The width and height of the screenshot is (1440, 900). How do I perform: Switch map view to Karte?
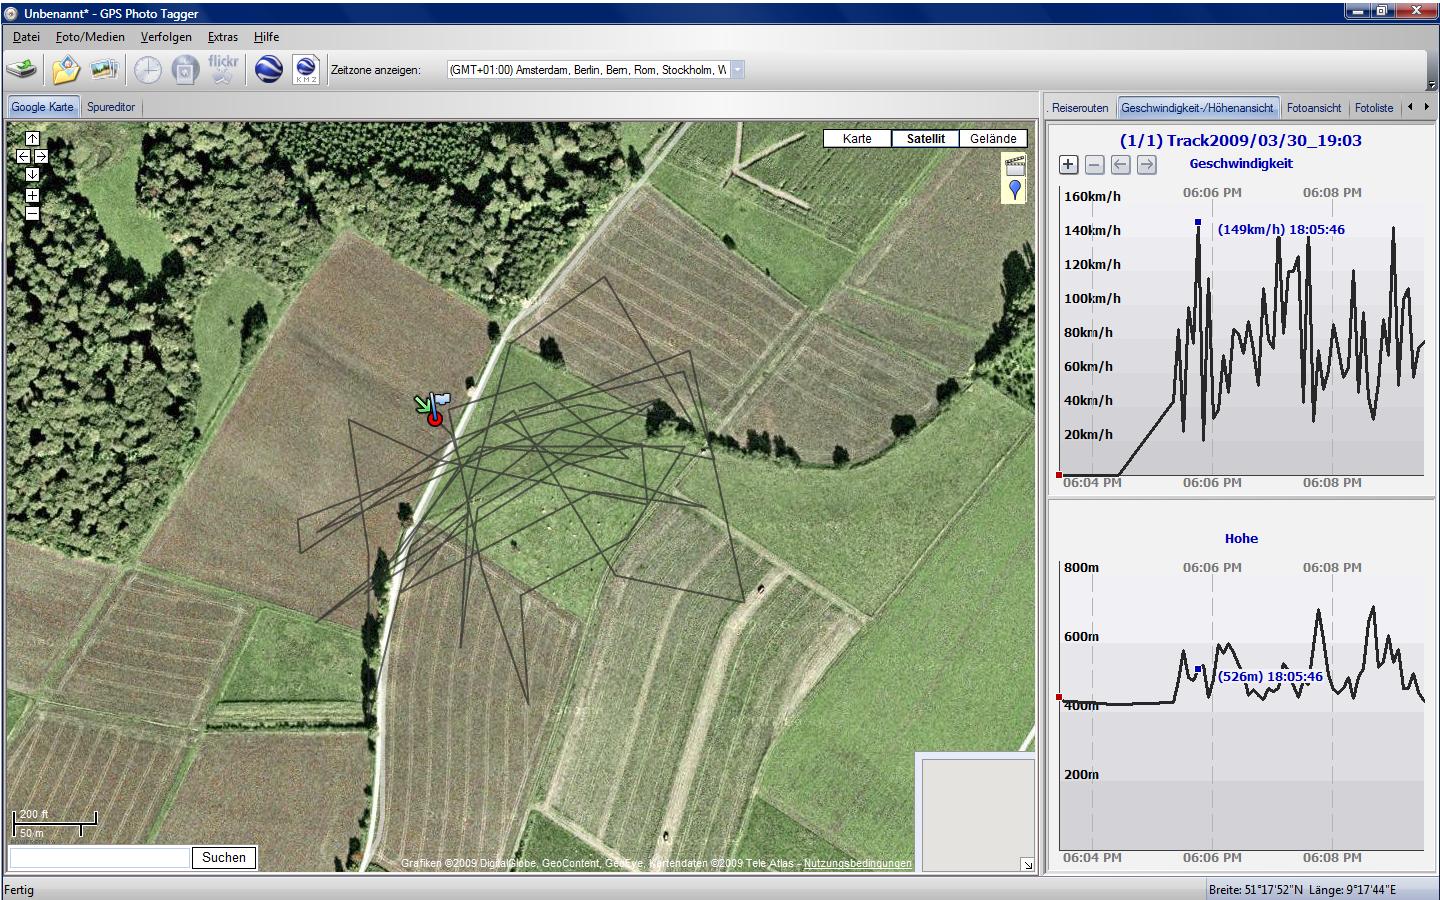(x=857, y=139)
